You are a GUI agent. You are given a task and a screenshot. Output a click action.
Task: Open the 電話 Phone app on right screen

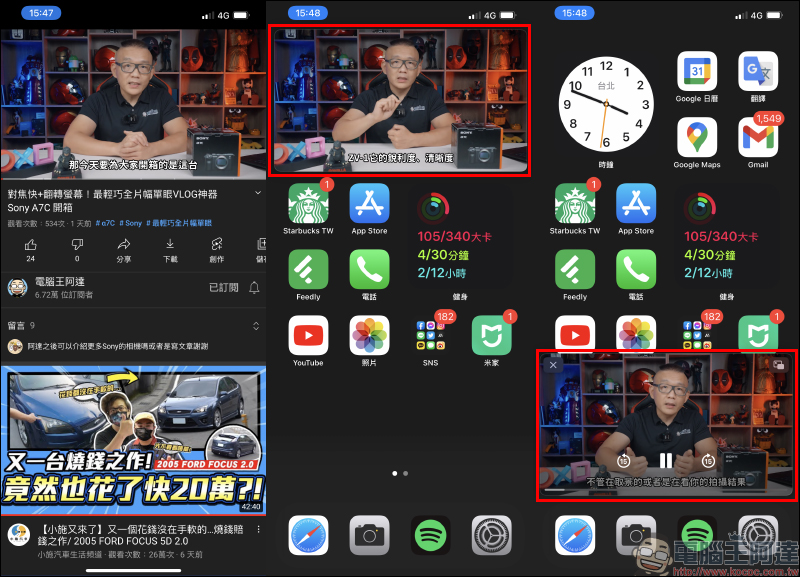(x=636, y=269)
